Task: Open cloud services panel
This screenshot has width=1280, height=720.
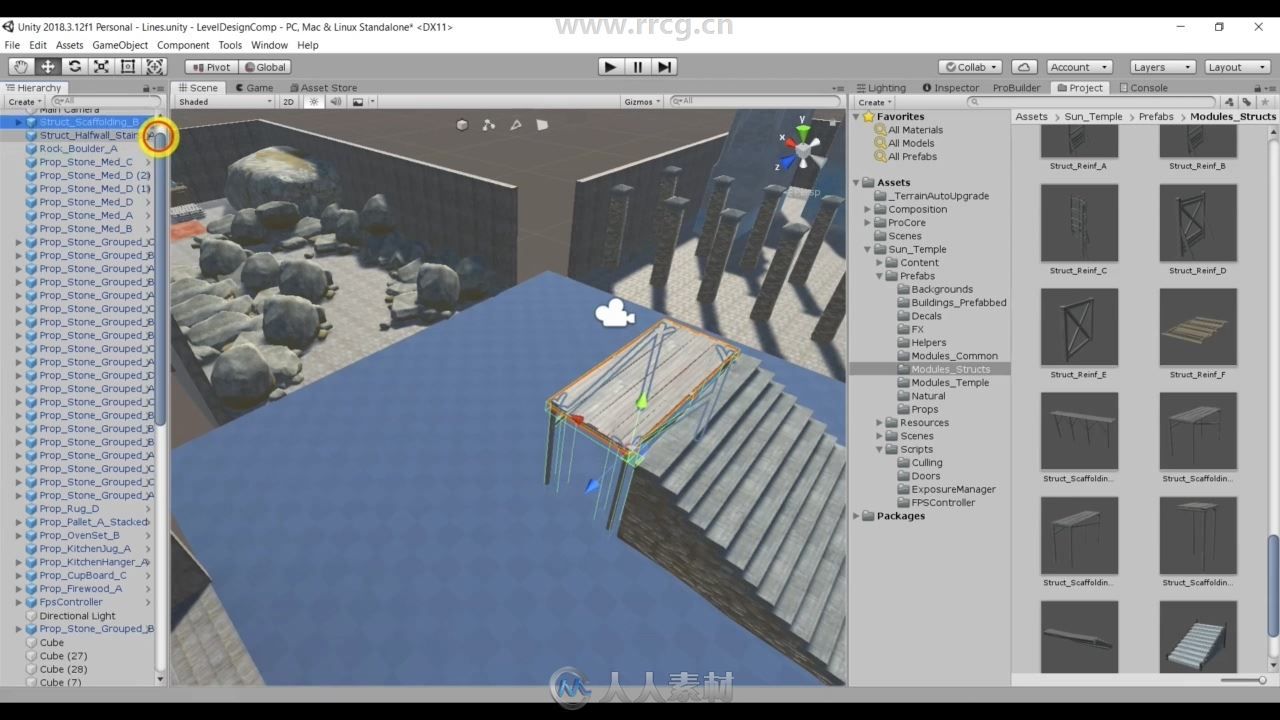Action: 1024,67
